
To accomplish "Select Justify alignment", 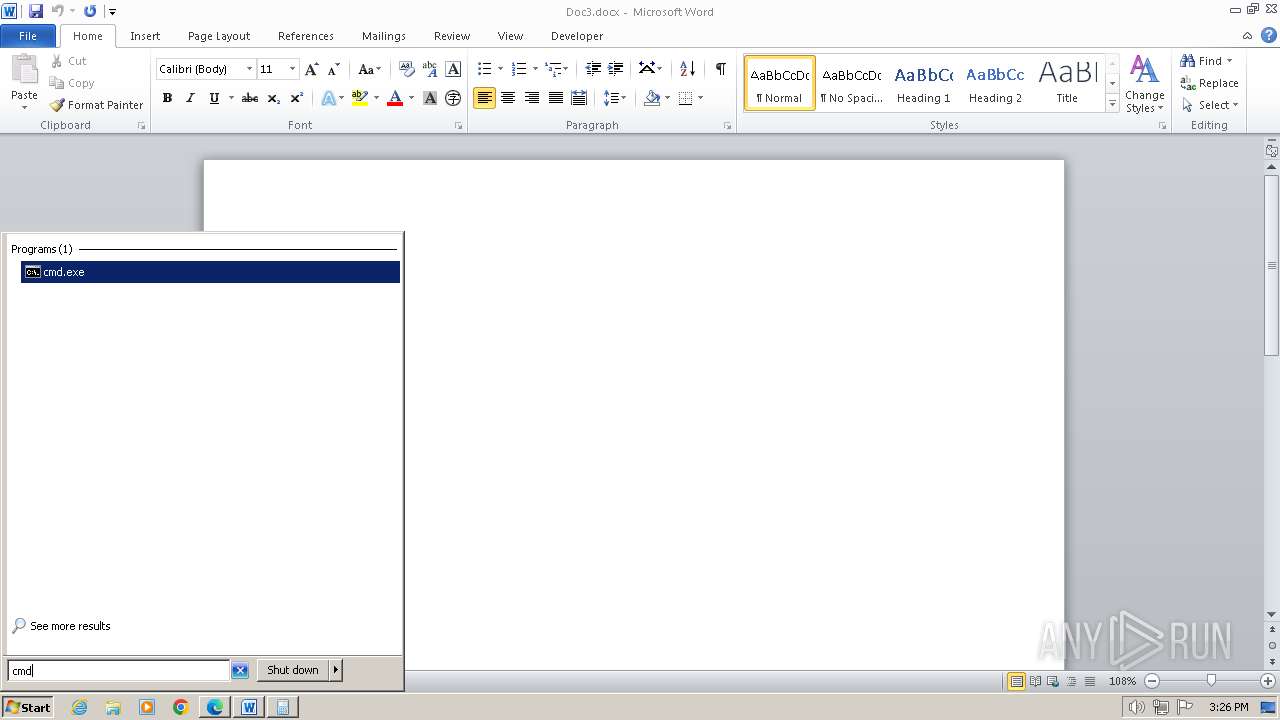I will pyautogui.click(x=555, y=98).
